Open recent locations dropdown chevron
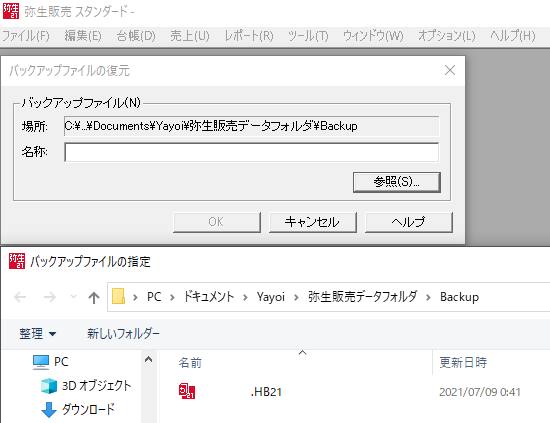The width and height of the screenshot is (550, 423). [x=74, y=297]
